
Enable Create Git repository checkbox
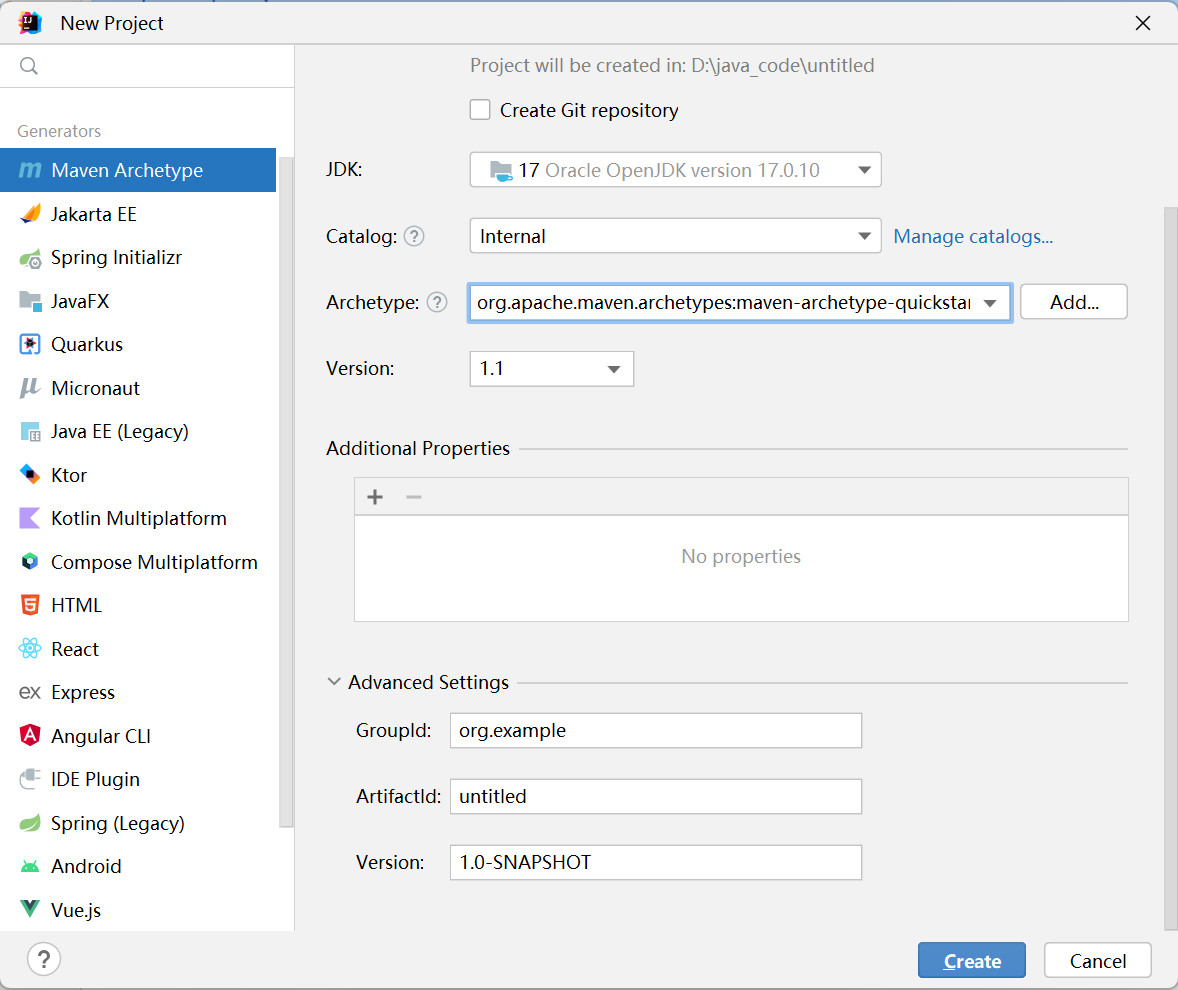(x=480, y=110)
